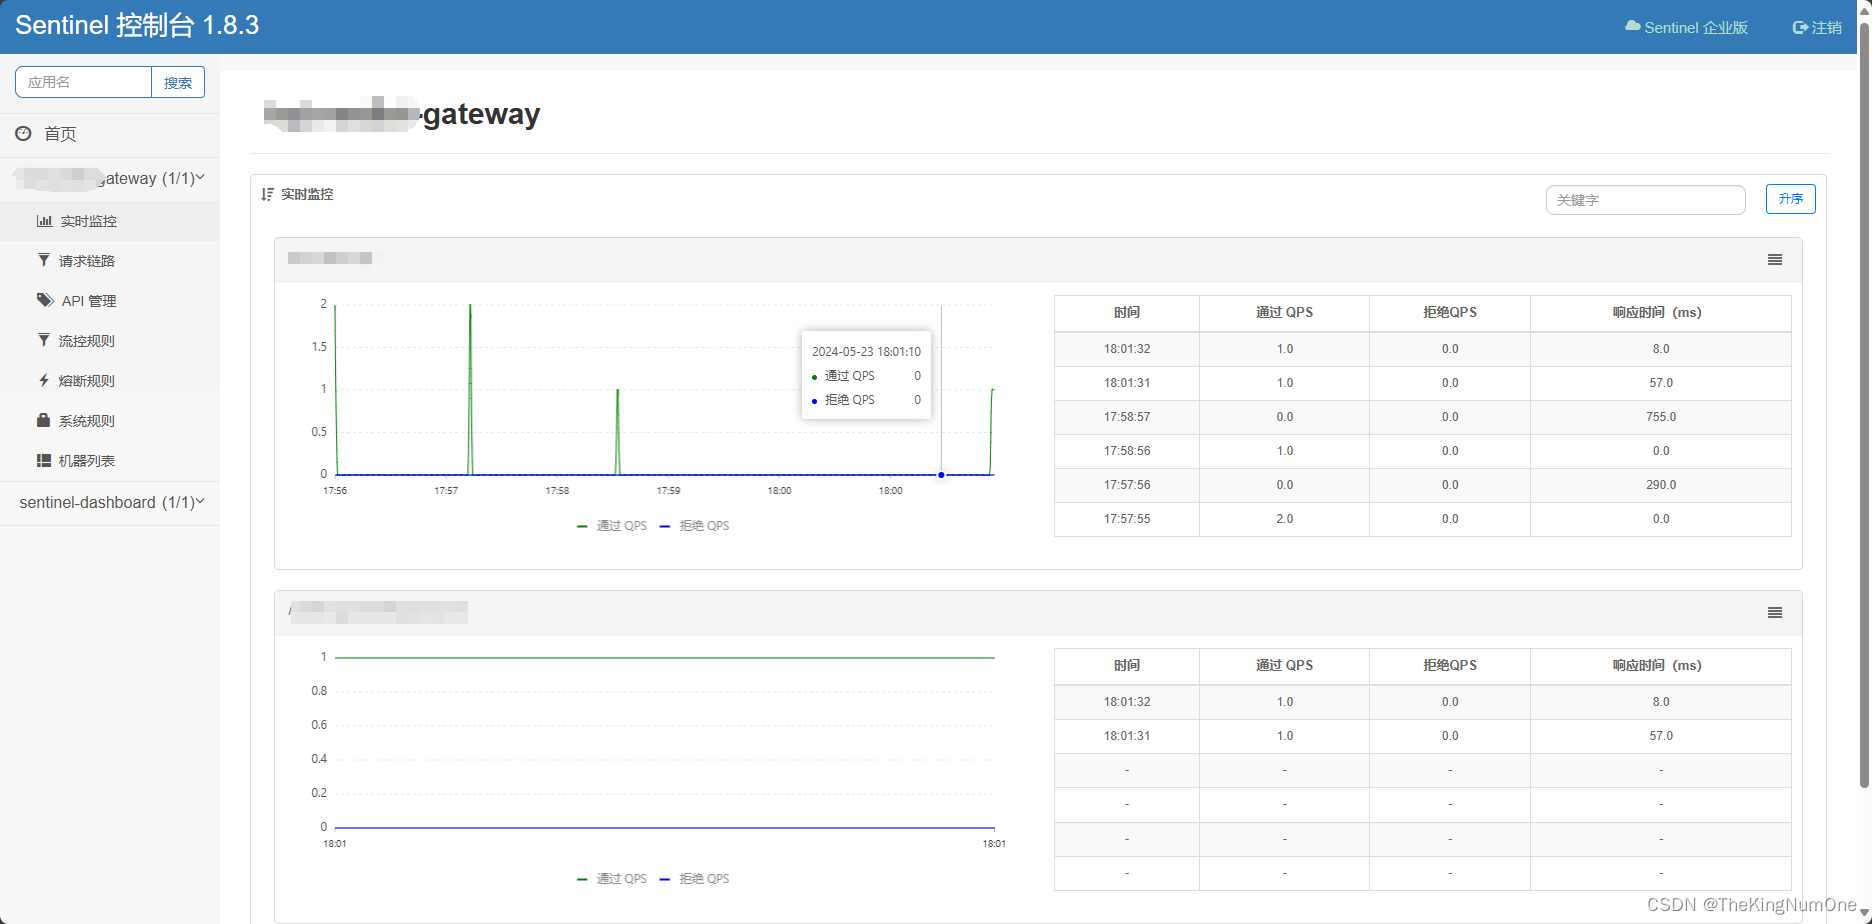The image size is (1872, 924).
Task: Click inside the 关键字 keyword field
Action: tap(1645, 199)
